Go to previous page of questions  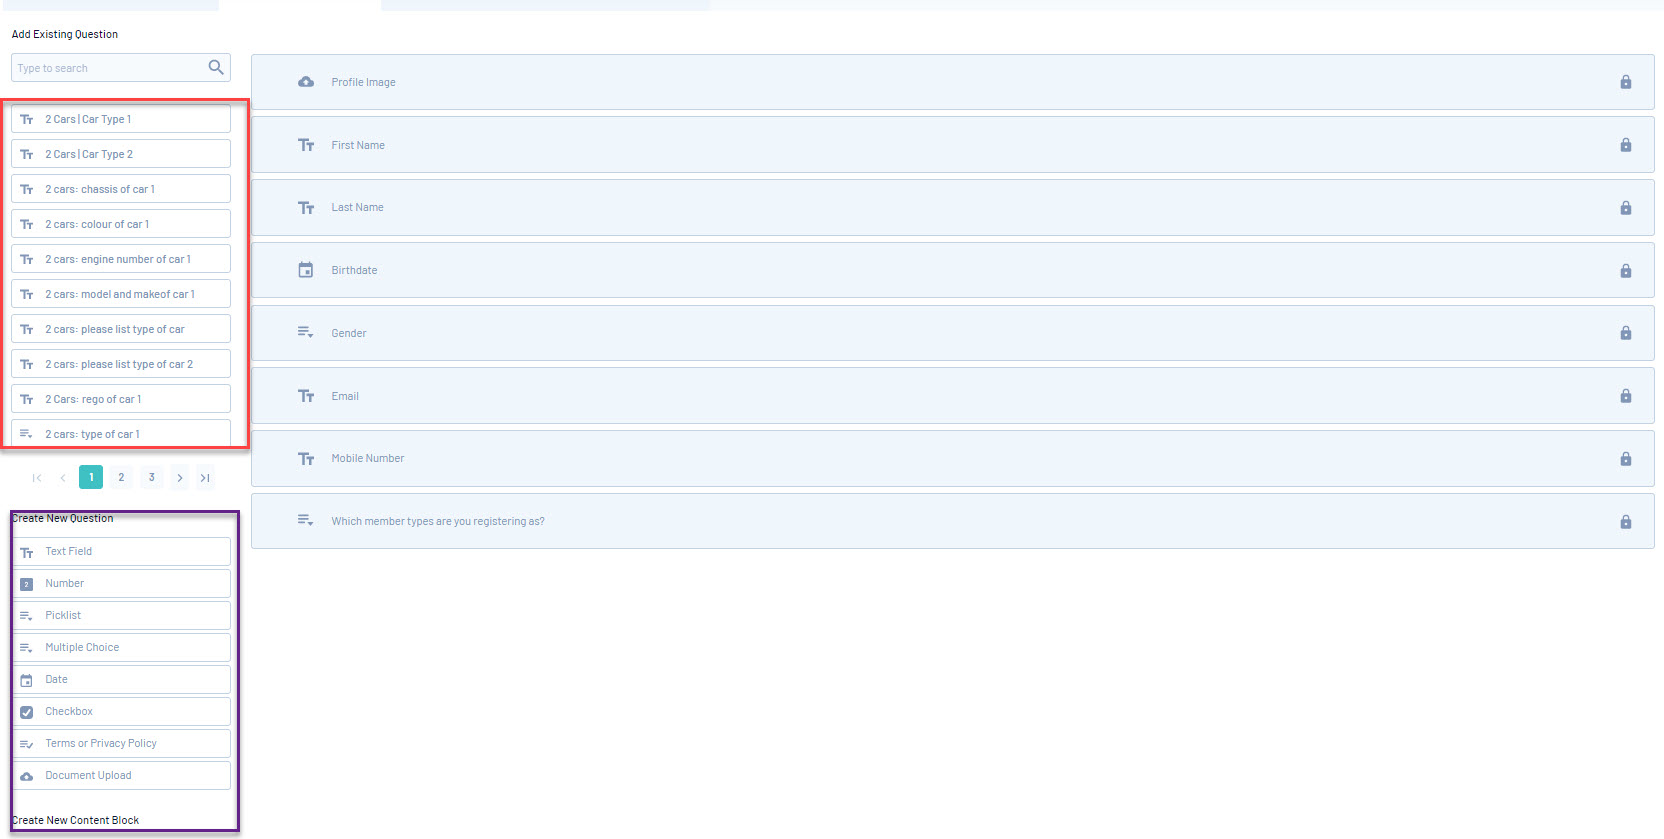click(x=63, y=478)
